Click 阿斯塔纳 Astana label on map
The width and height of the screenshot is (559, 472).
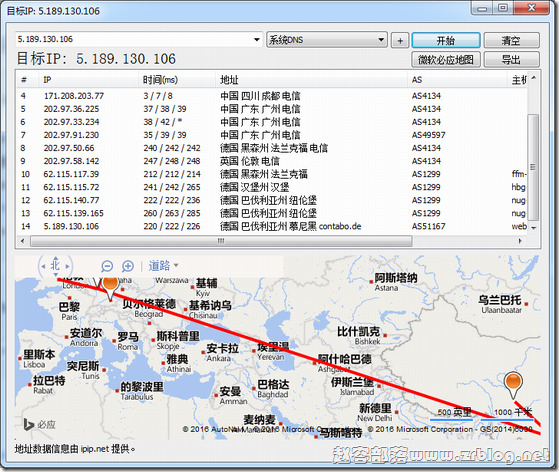395,282
